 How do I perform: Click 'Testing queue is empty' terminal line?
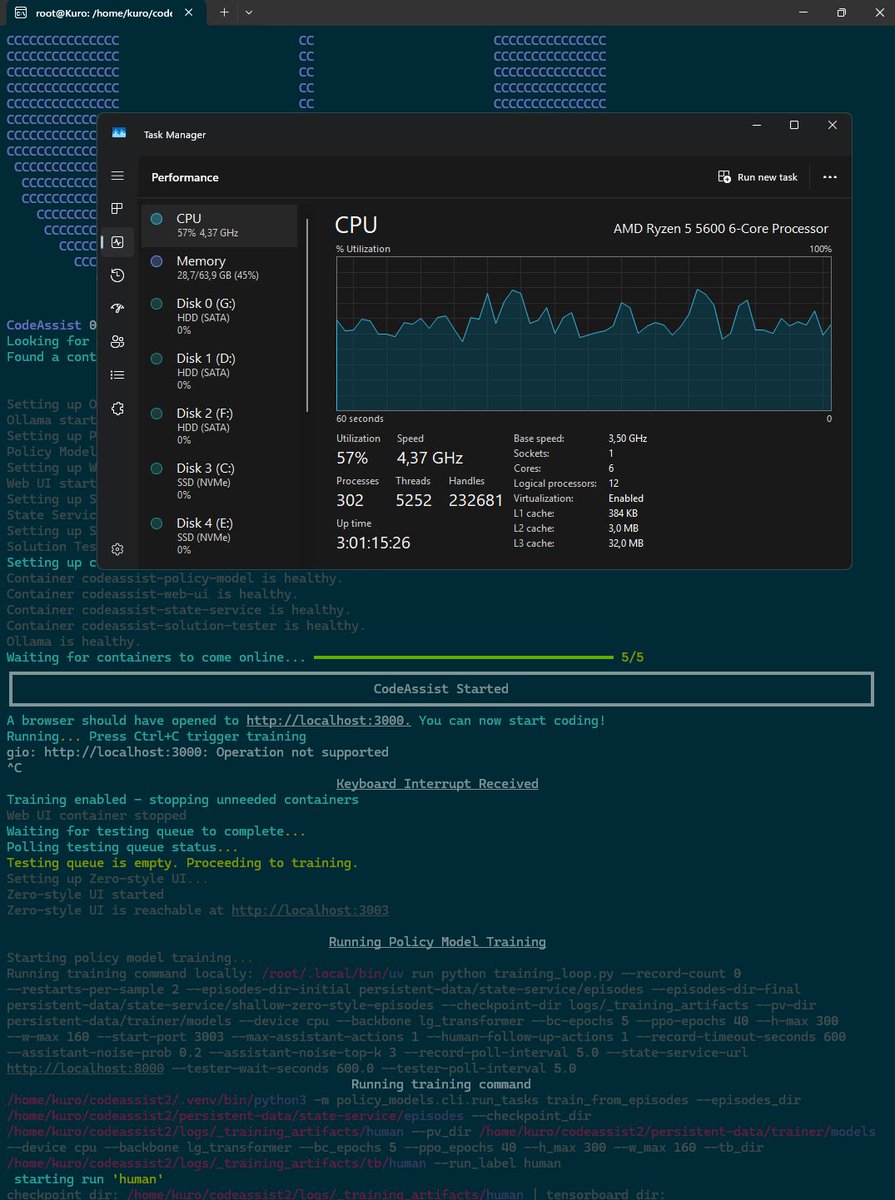click(x=182, y=862)
